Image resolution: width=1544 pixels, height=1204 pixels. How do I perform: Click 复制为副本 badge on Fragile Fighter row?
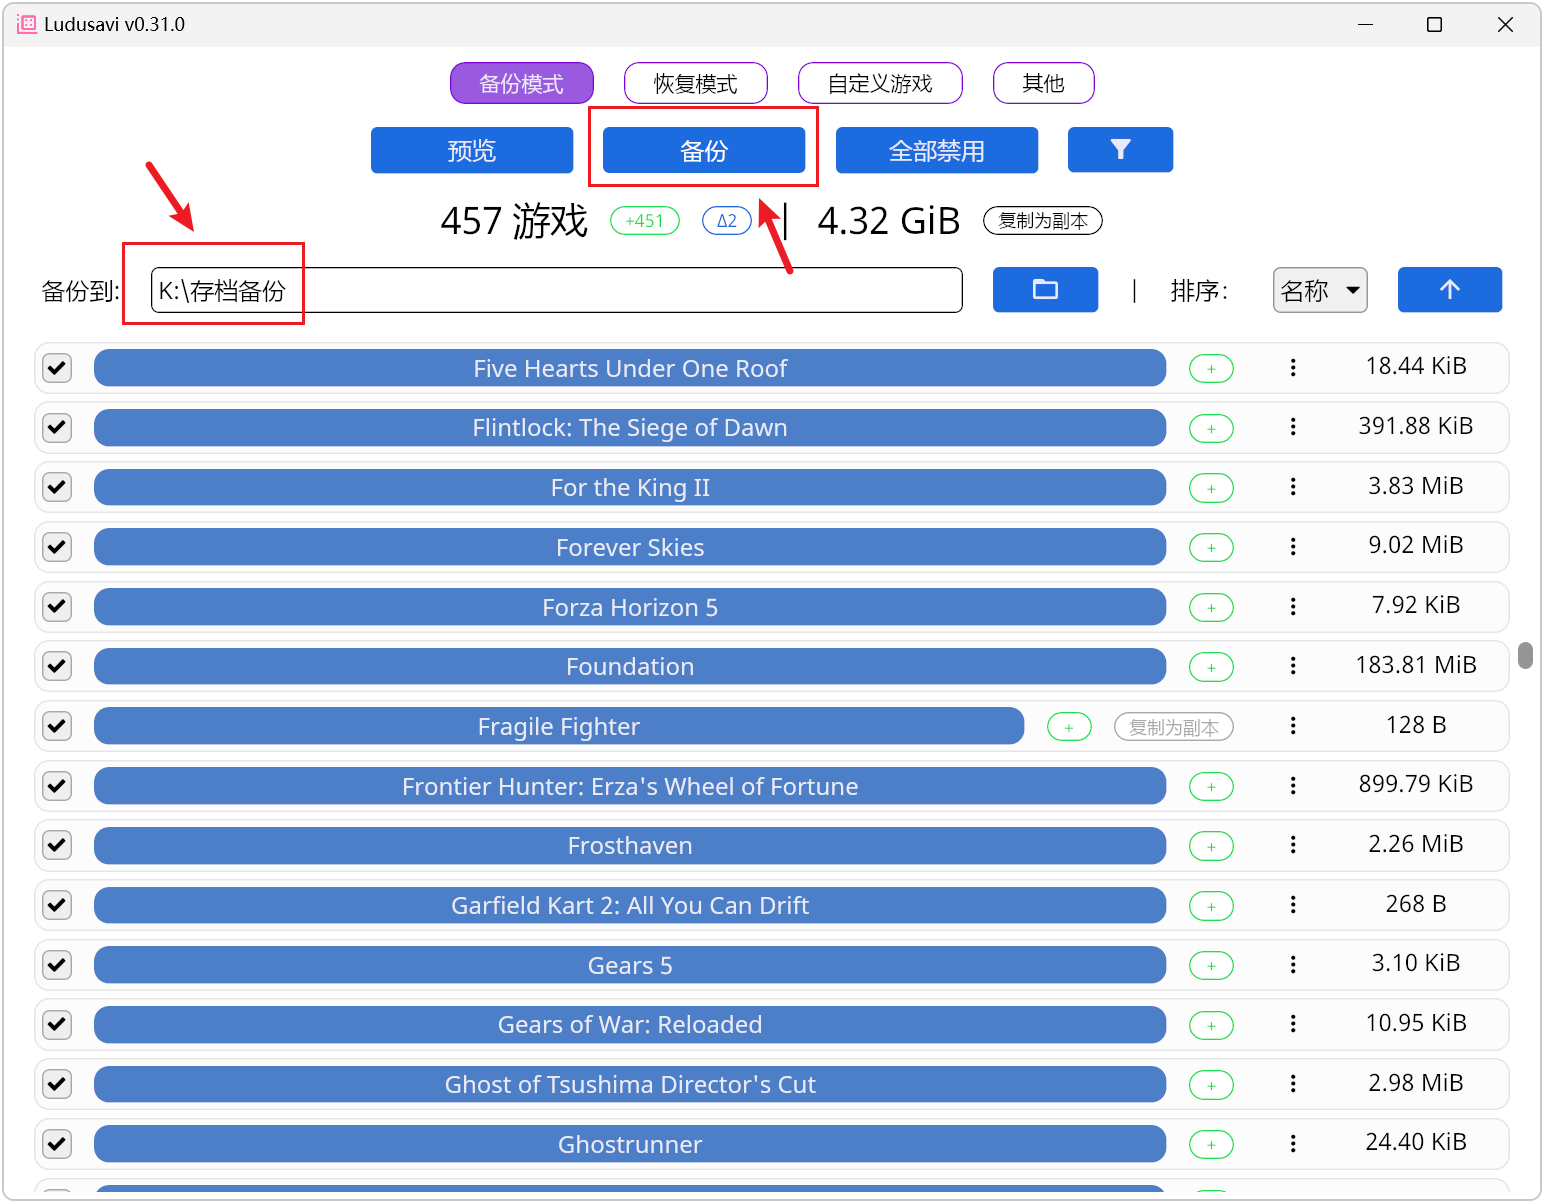[1174, 727]
